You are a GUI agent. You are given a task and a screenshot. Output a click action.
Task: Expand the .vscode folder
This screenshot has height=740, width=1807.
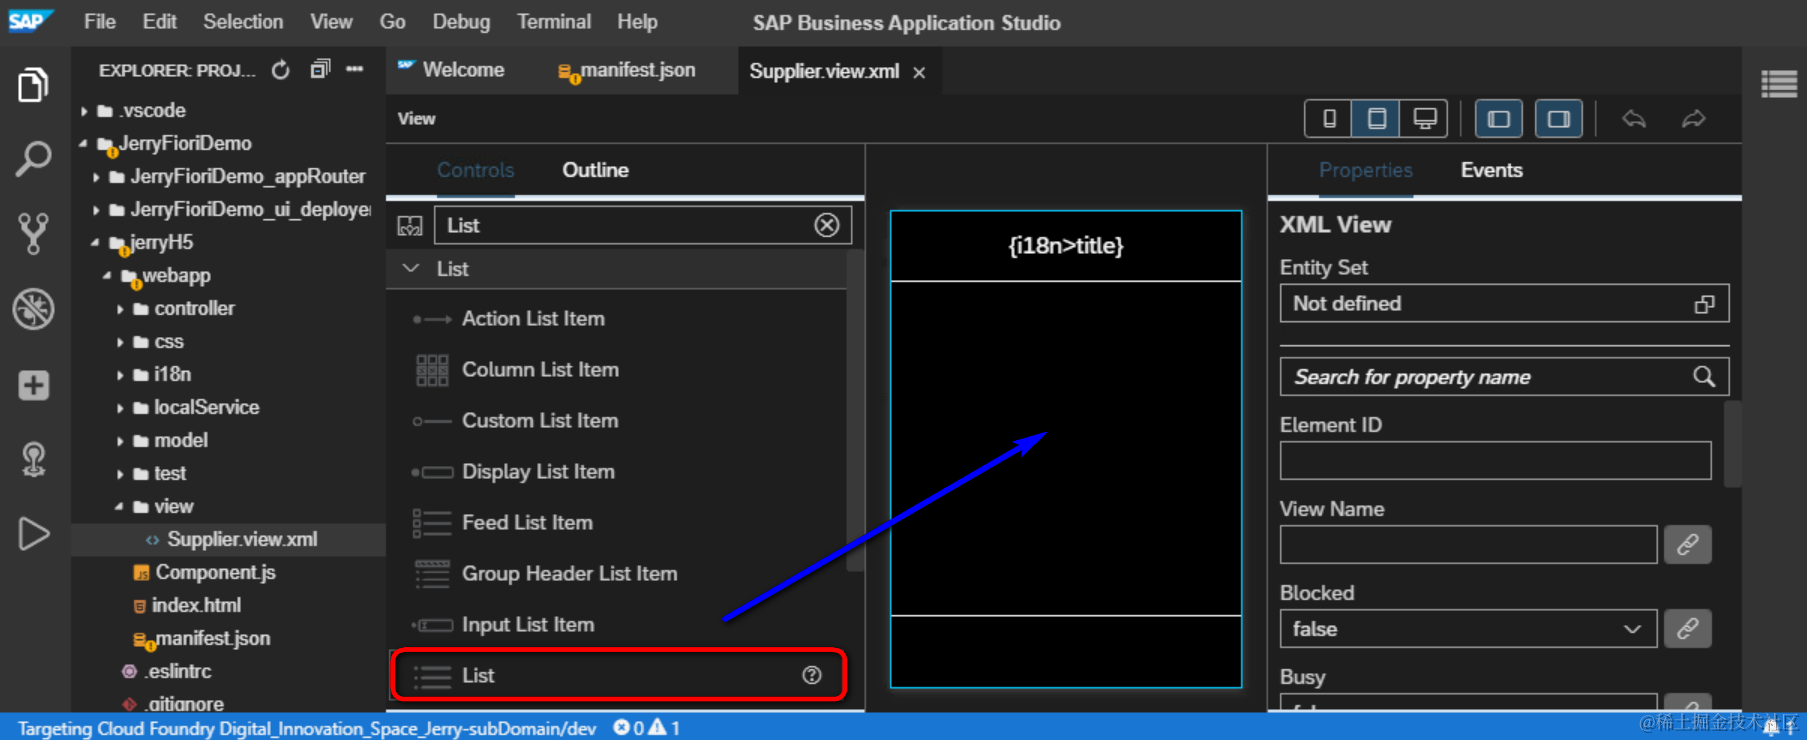click(x=84, y=111)
